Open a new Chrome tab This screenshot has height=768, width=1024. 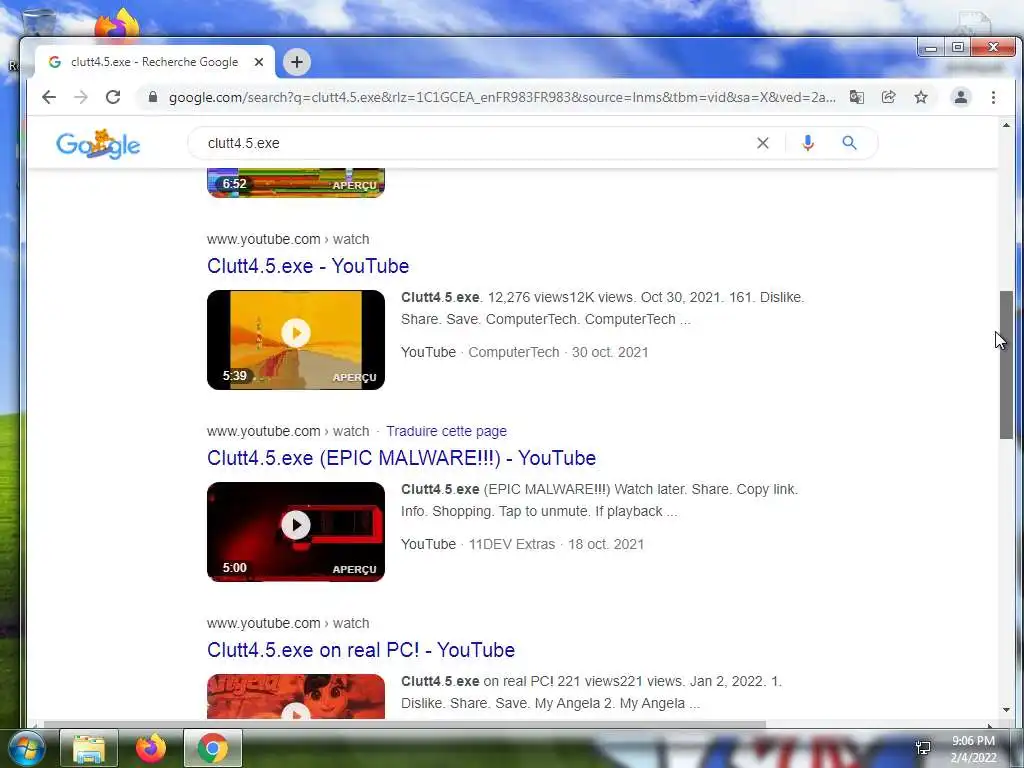coord(296,62)
